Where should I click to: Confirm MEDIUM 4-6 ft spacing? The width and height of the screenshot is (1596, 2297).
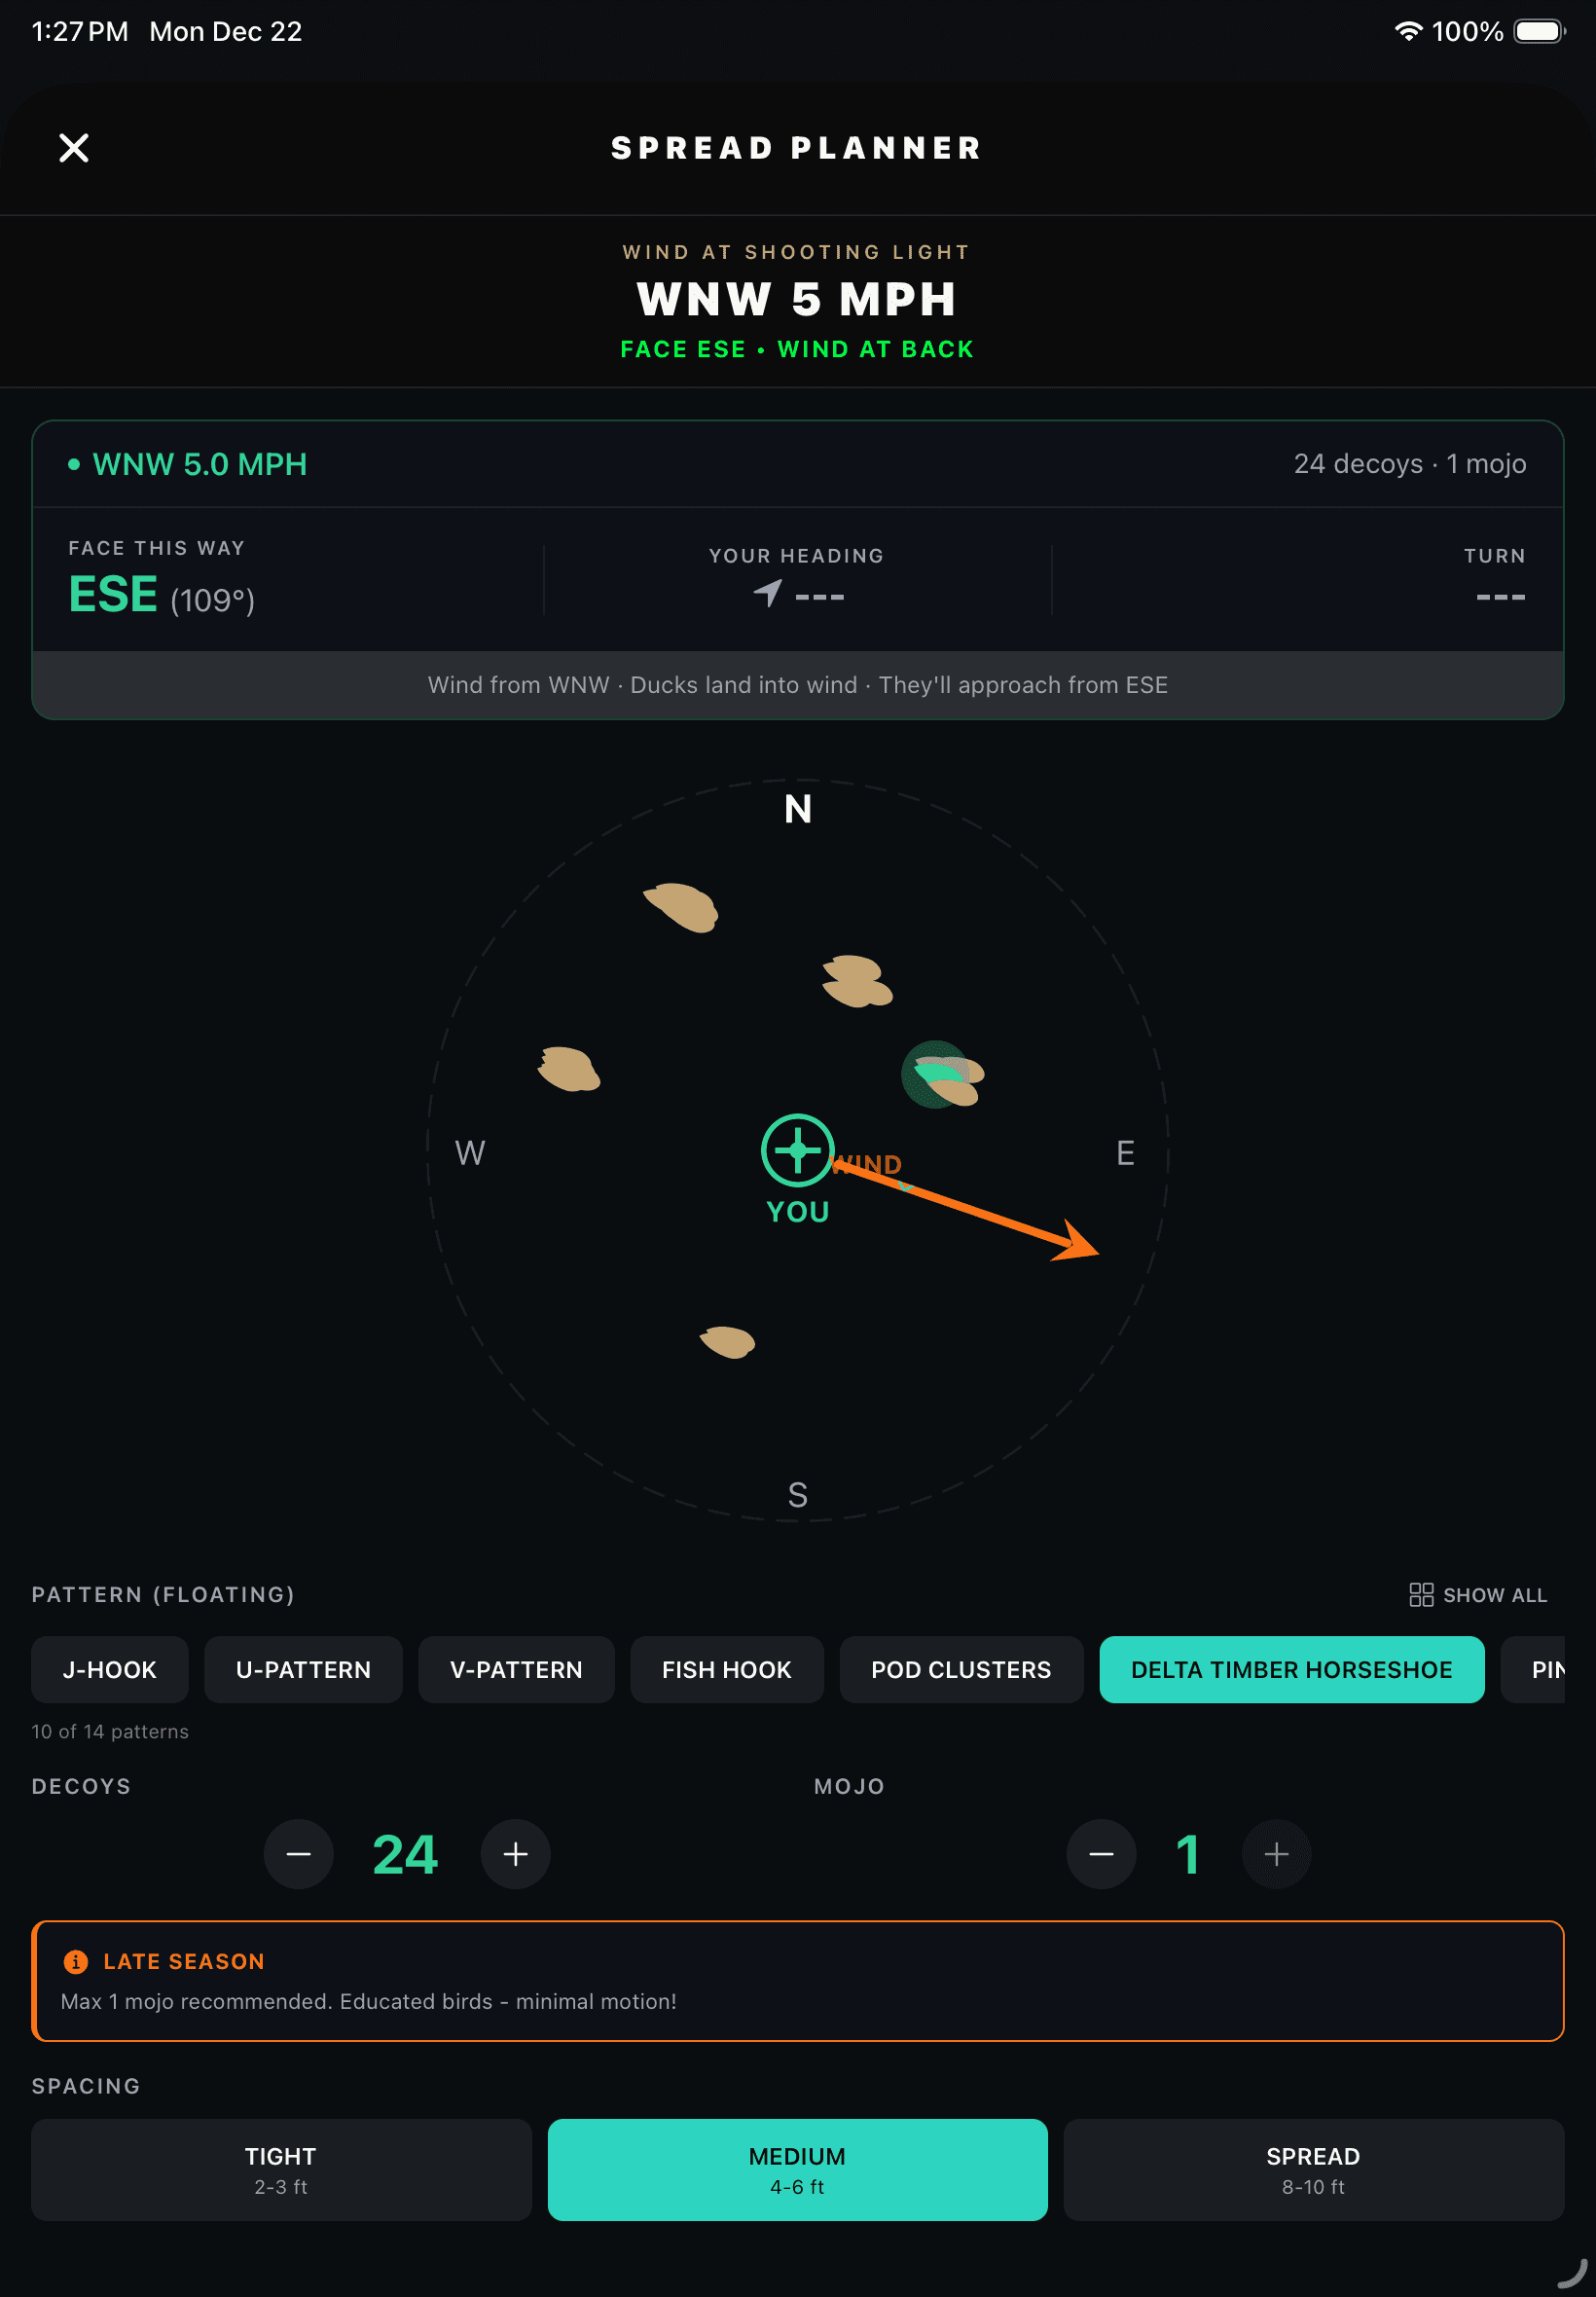click(x=796, y=2169)
